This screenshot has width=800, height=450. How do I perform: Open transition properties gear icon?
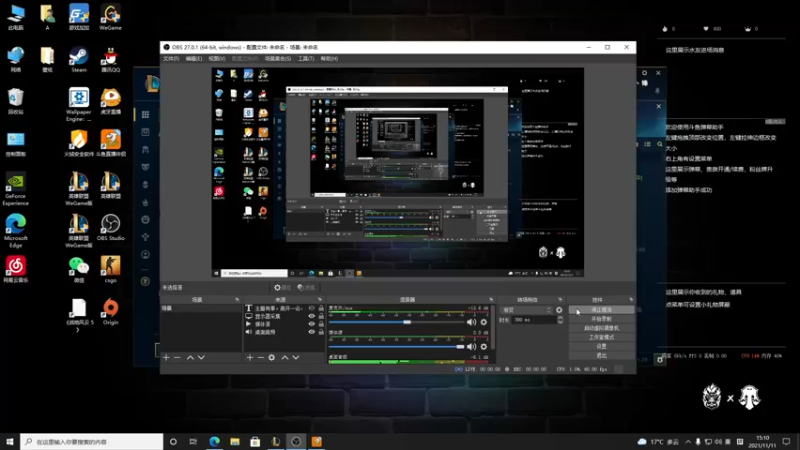click(559, 310)
